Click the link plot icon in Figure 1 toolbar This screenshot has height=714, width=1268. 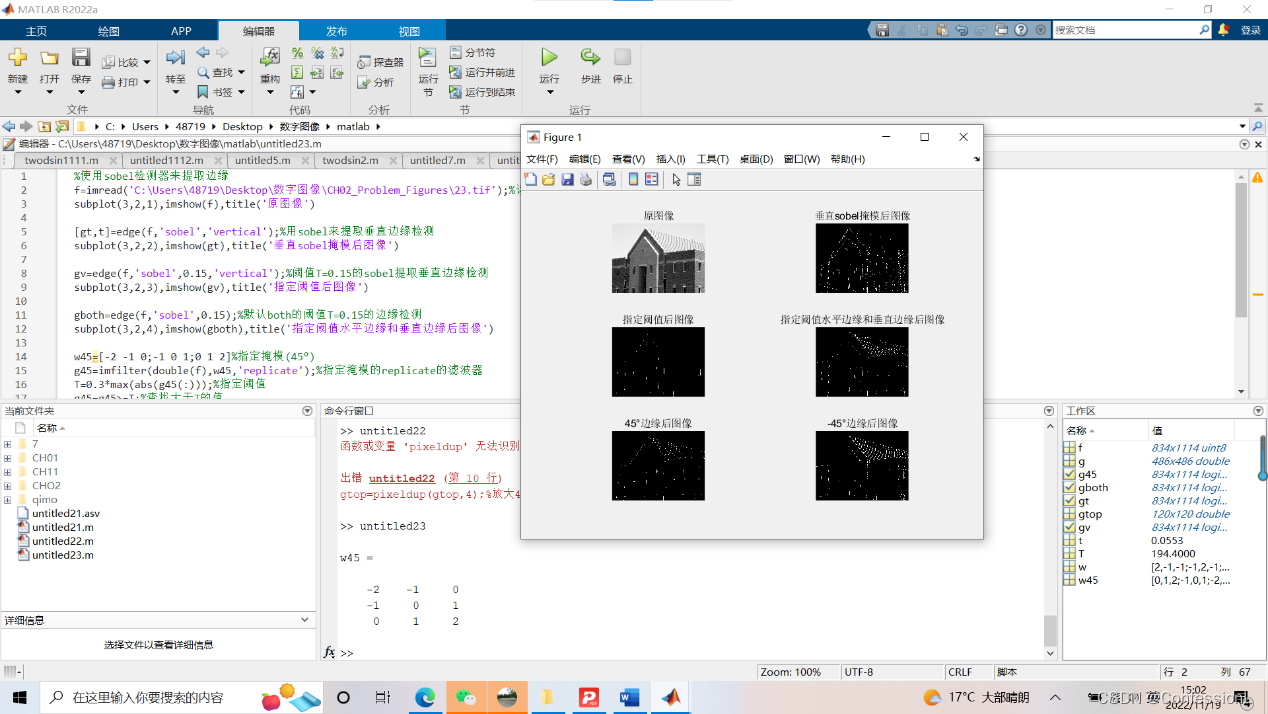(x=609, y=179)
